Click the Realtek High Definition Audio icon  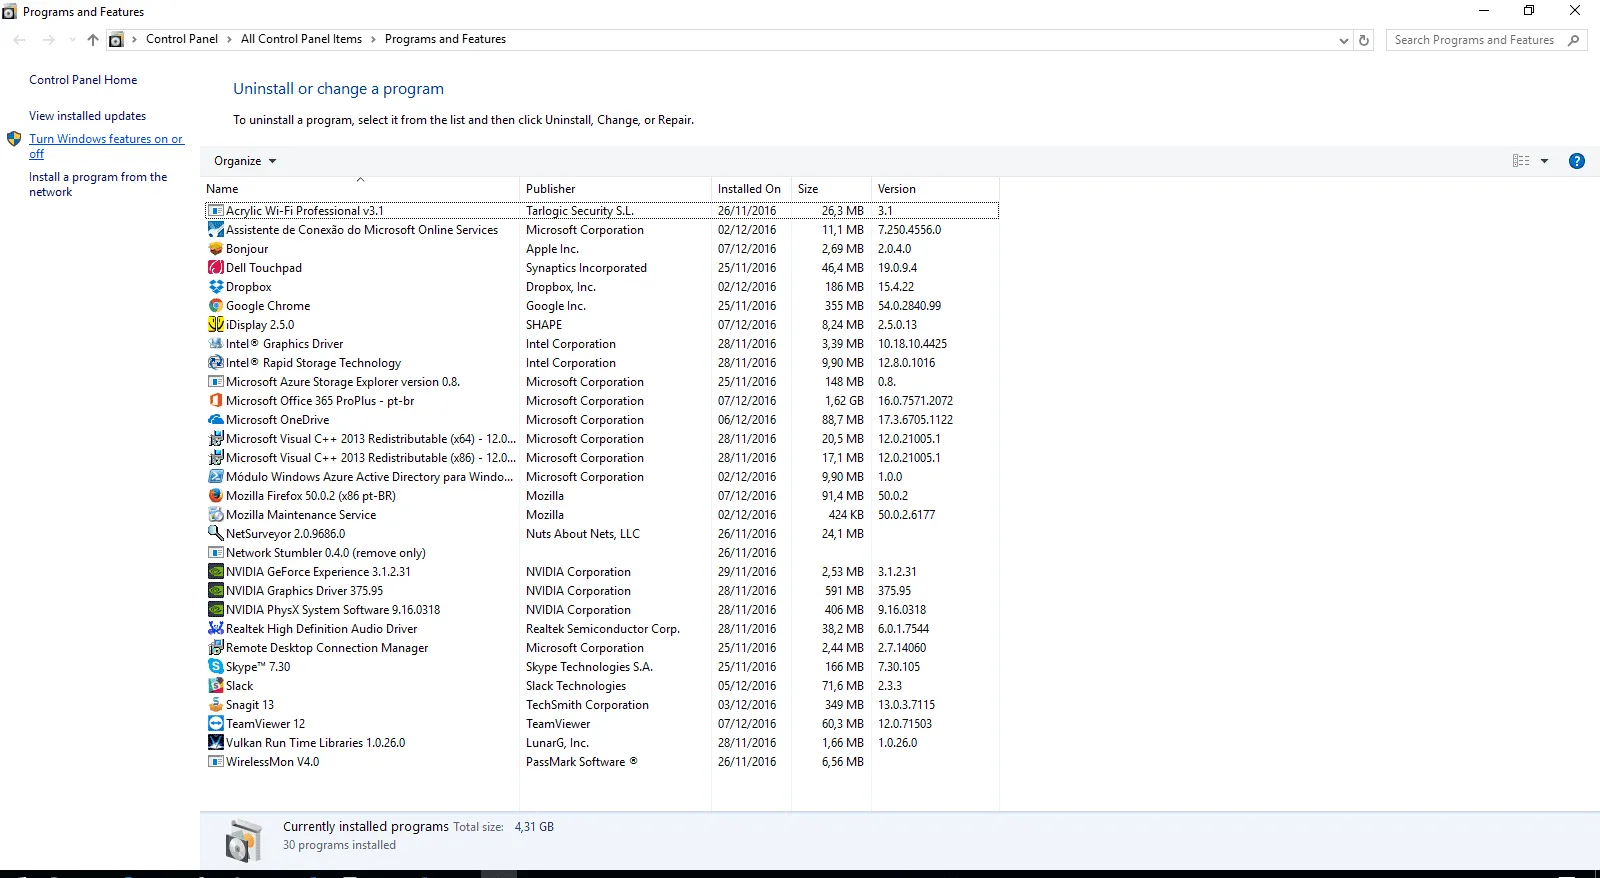(215, 629)
